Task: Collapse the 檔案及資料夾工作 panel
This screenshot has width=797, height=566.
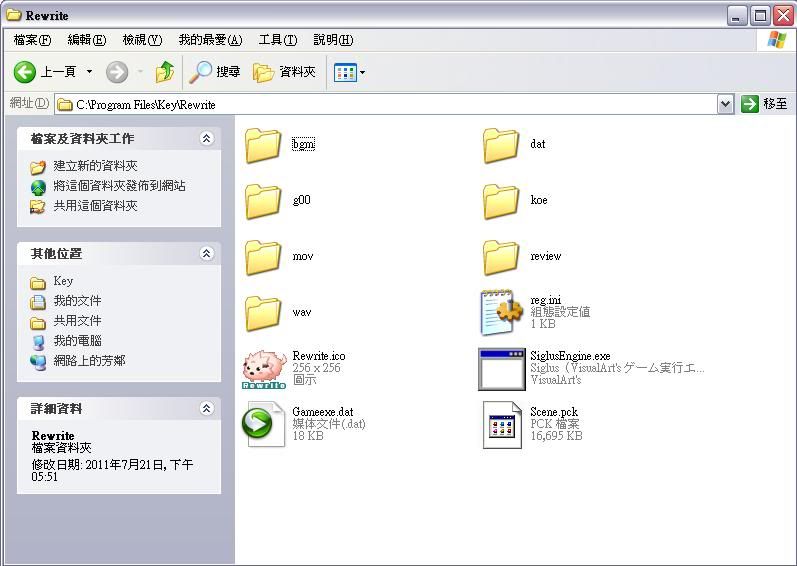Action: (x=206, y=138)
